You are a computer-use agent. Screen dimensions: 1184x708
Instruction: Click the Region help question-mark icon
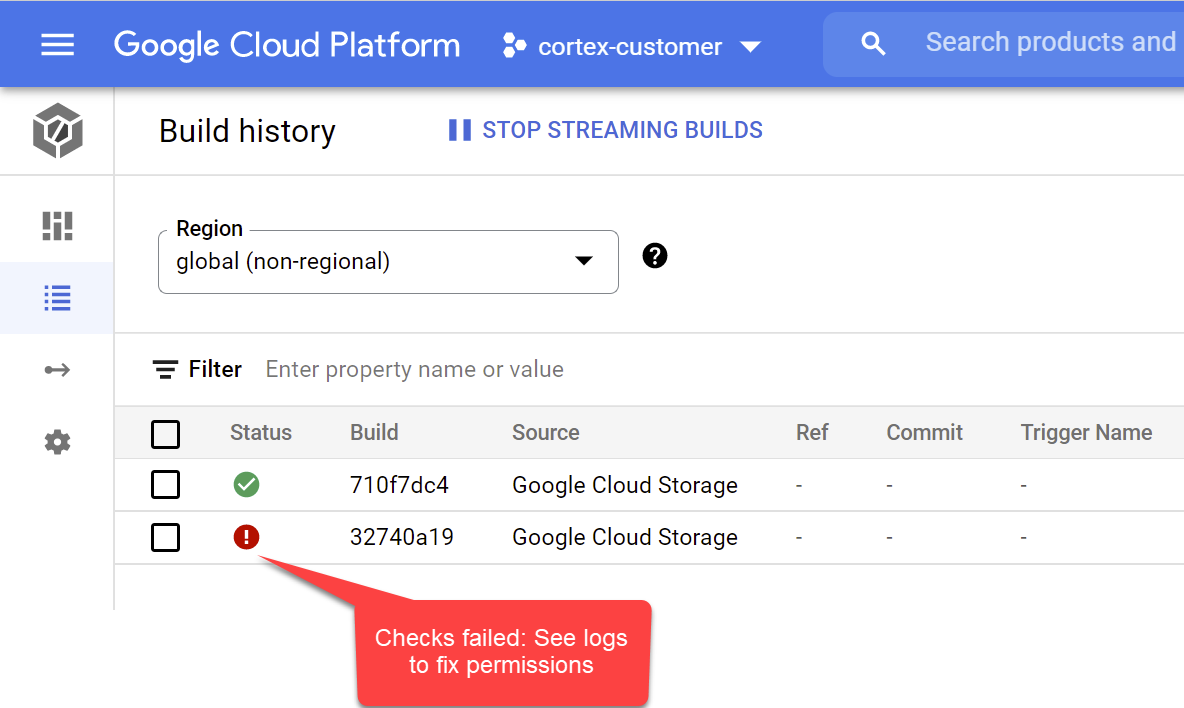click(x=655, y=256)
